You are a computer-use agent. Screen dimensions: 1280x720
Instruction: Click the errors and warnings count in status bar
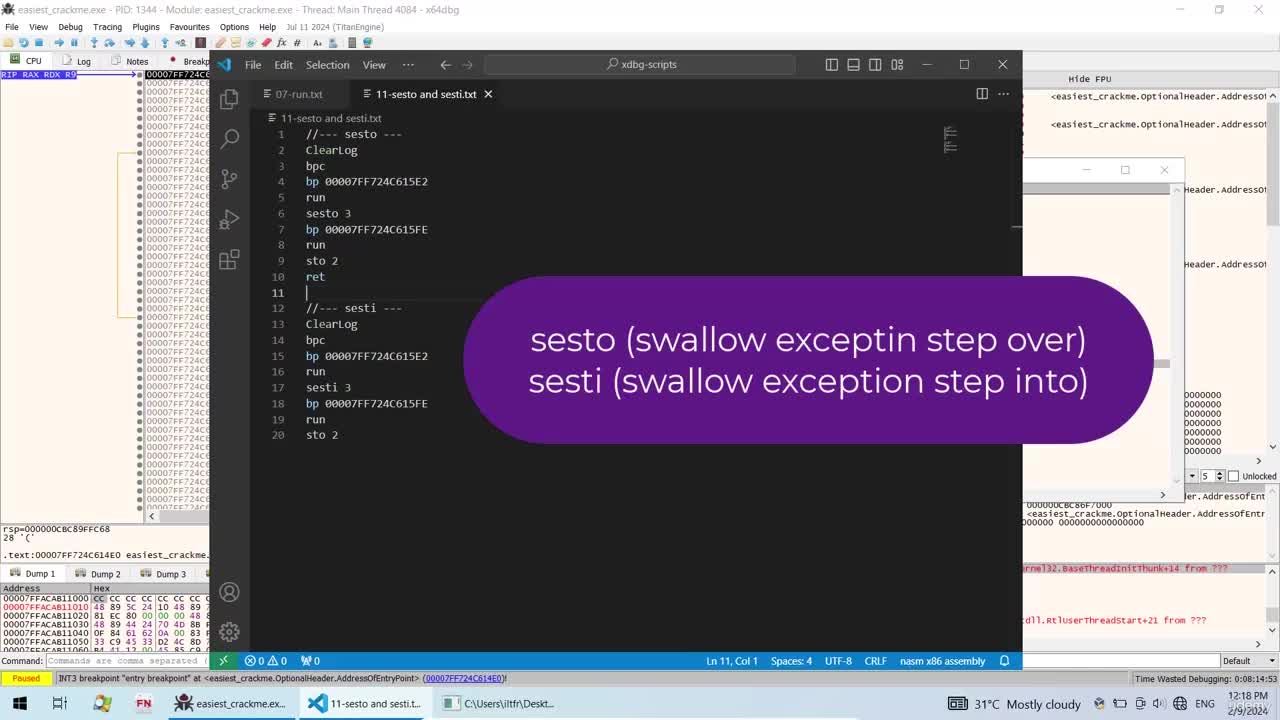266,660
